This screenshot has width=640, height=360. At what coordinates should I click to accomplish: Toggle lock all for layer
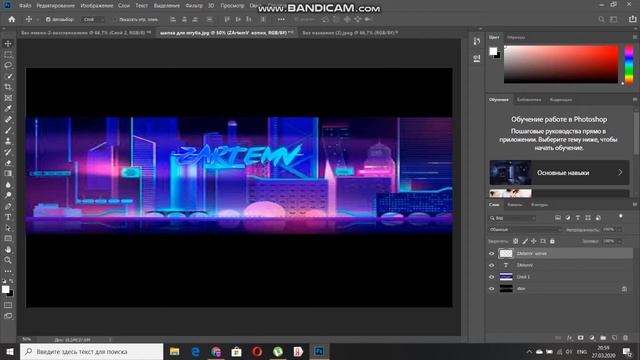(x=552, y=241)
